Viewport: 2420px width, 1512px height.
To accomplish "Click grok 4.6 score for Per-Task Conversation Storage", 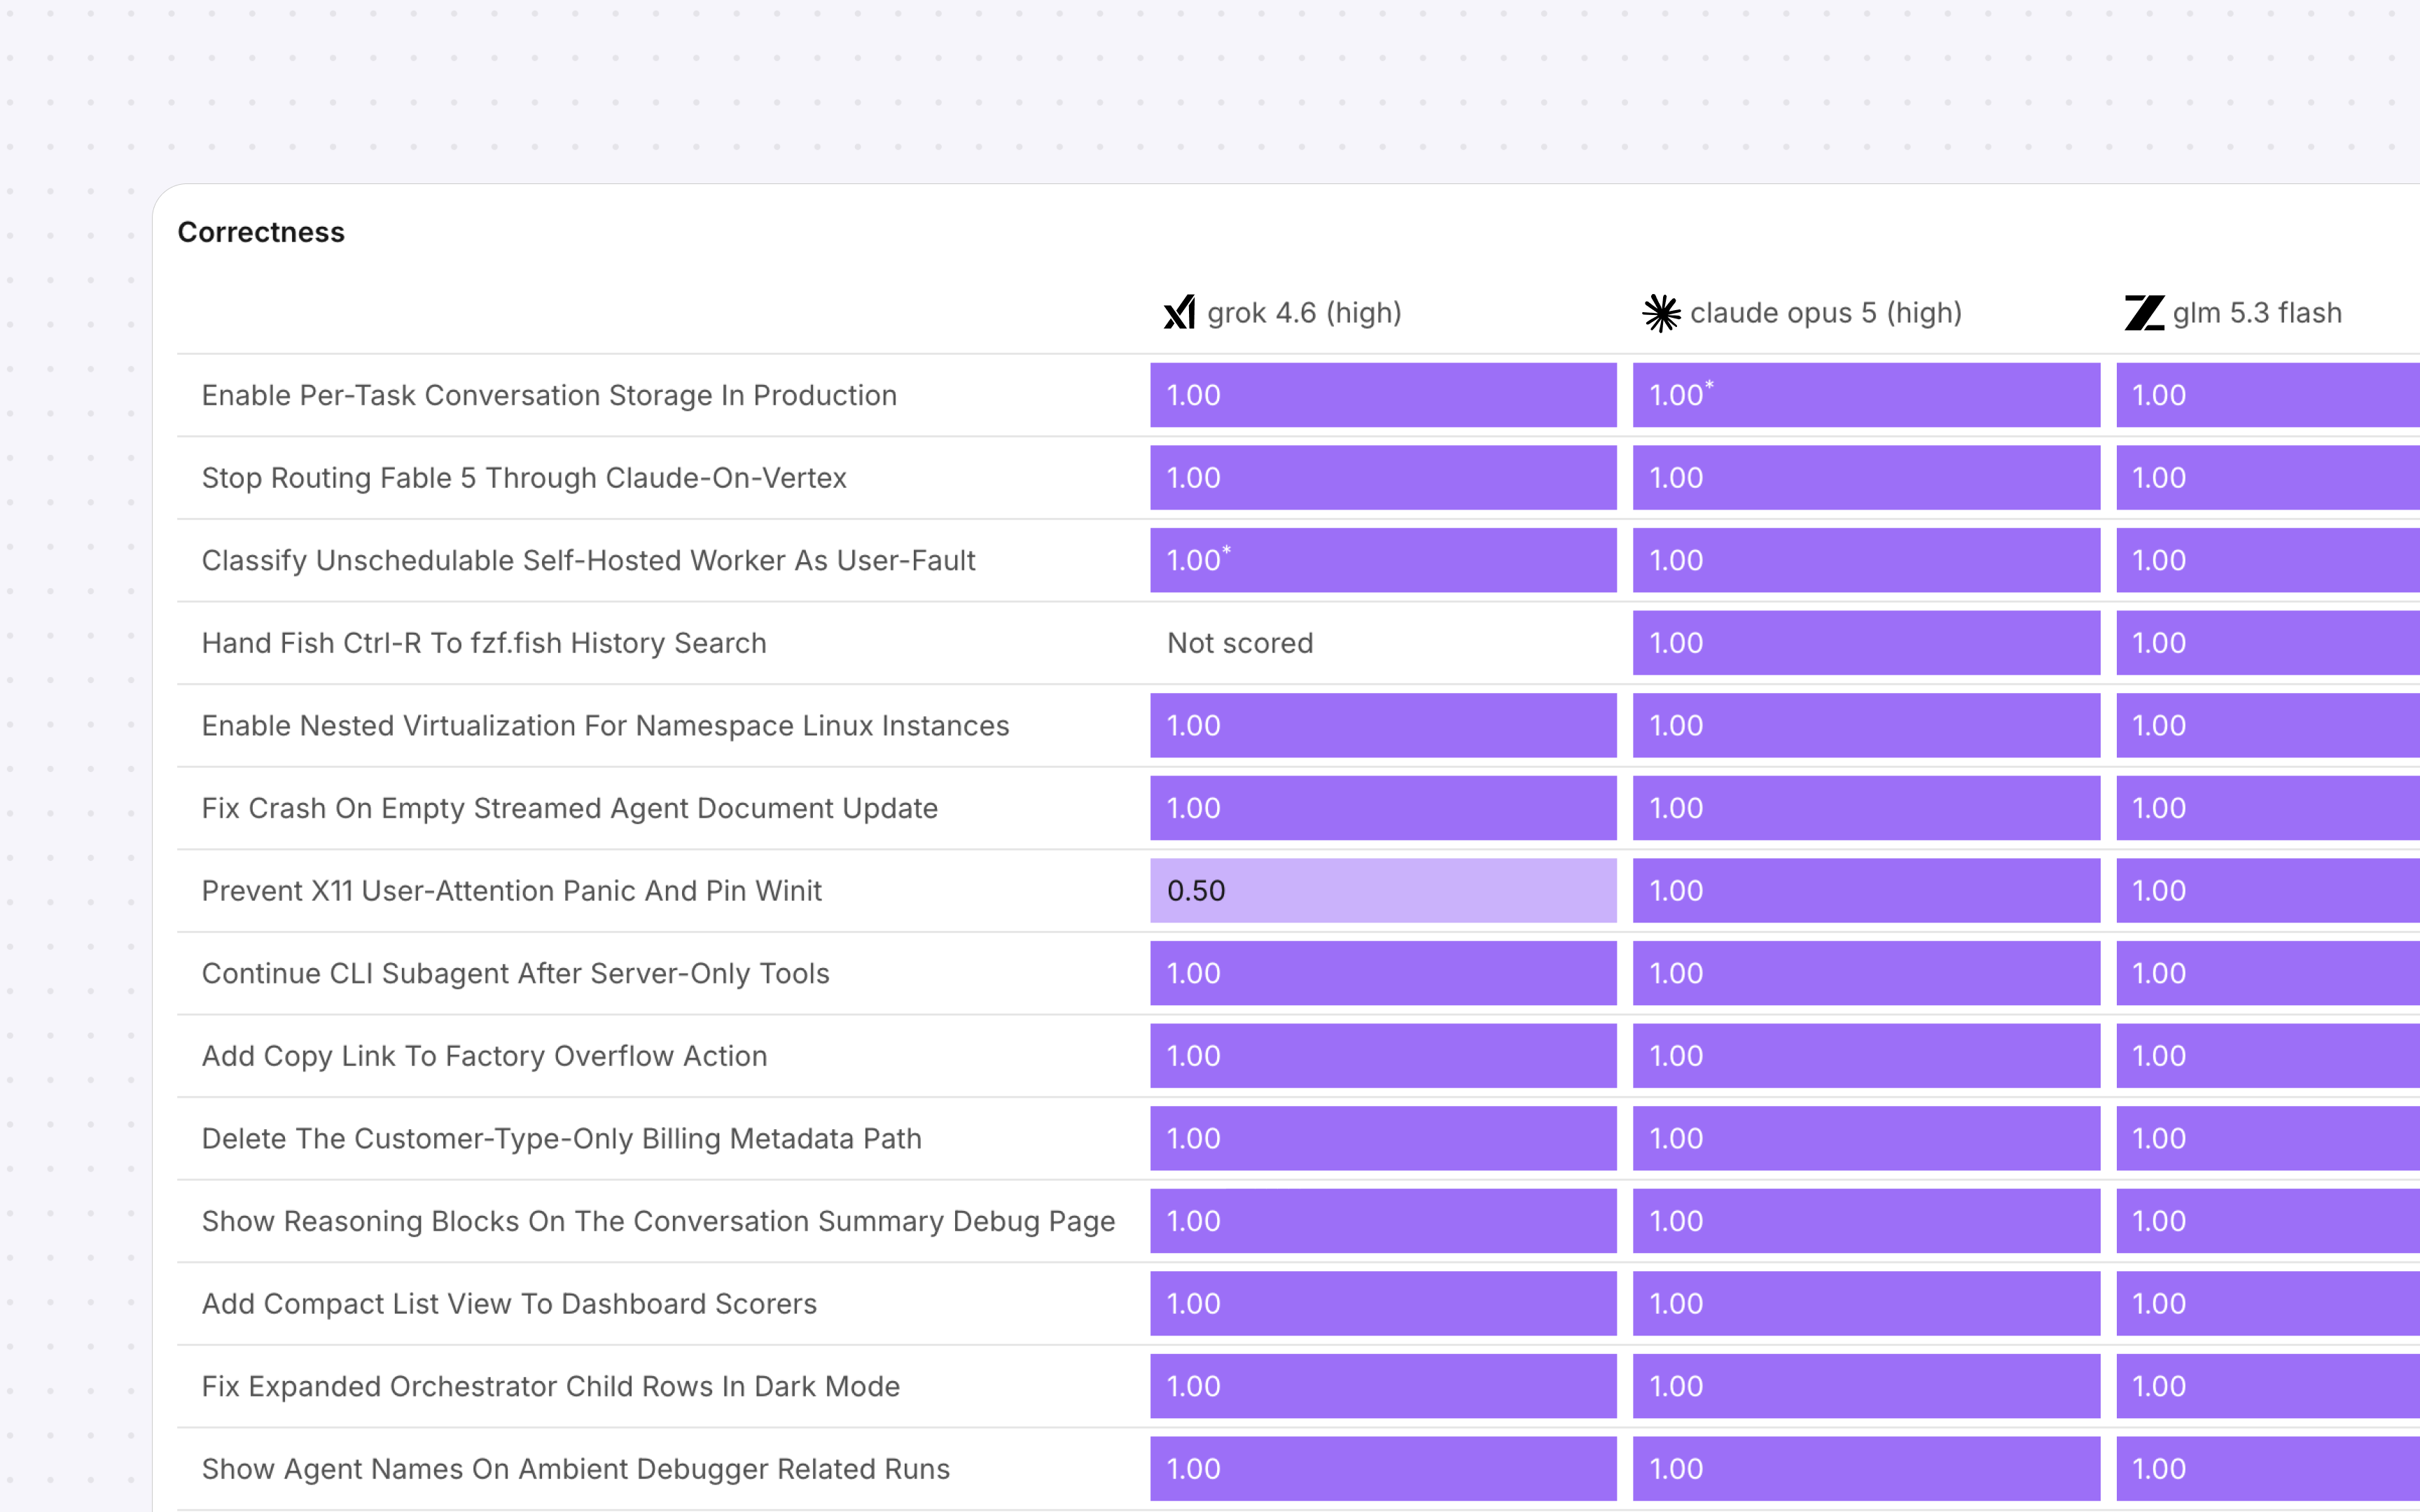I will [x=1383, y=395].
